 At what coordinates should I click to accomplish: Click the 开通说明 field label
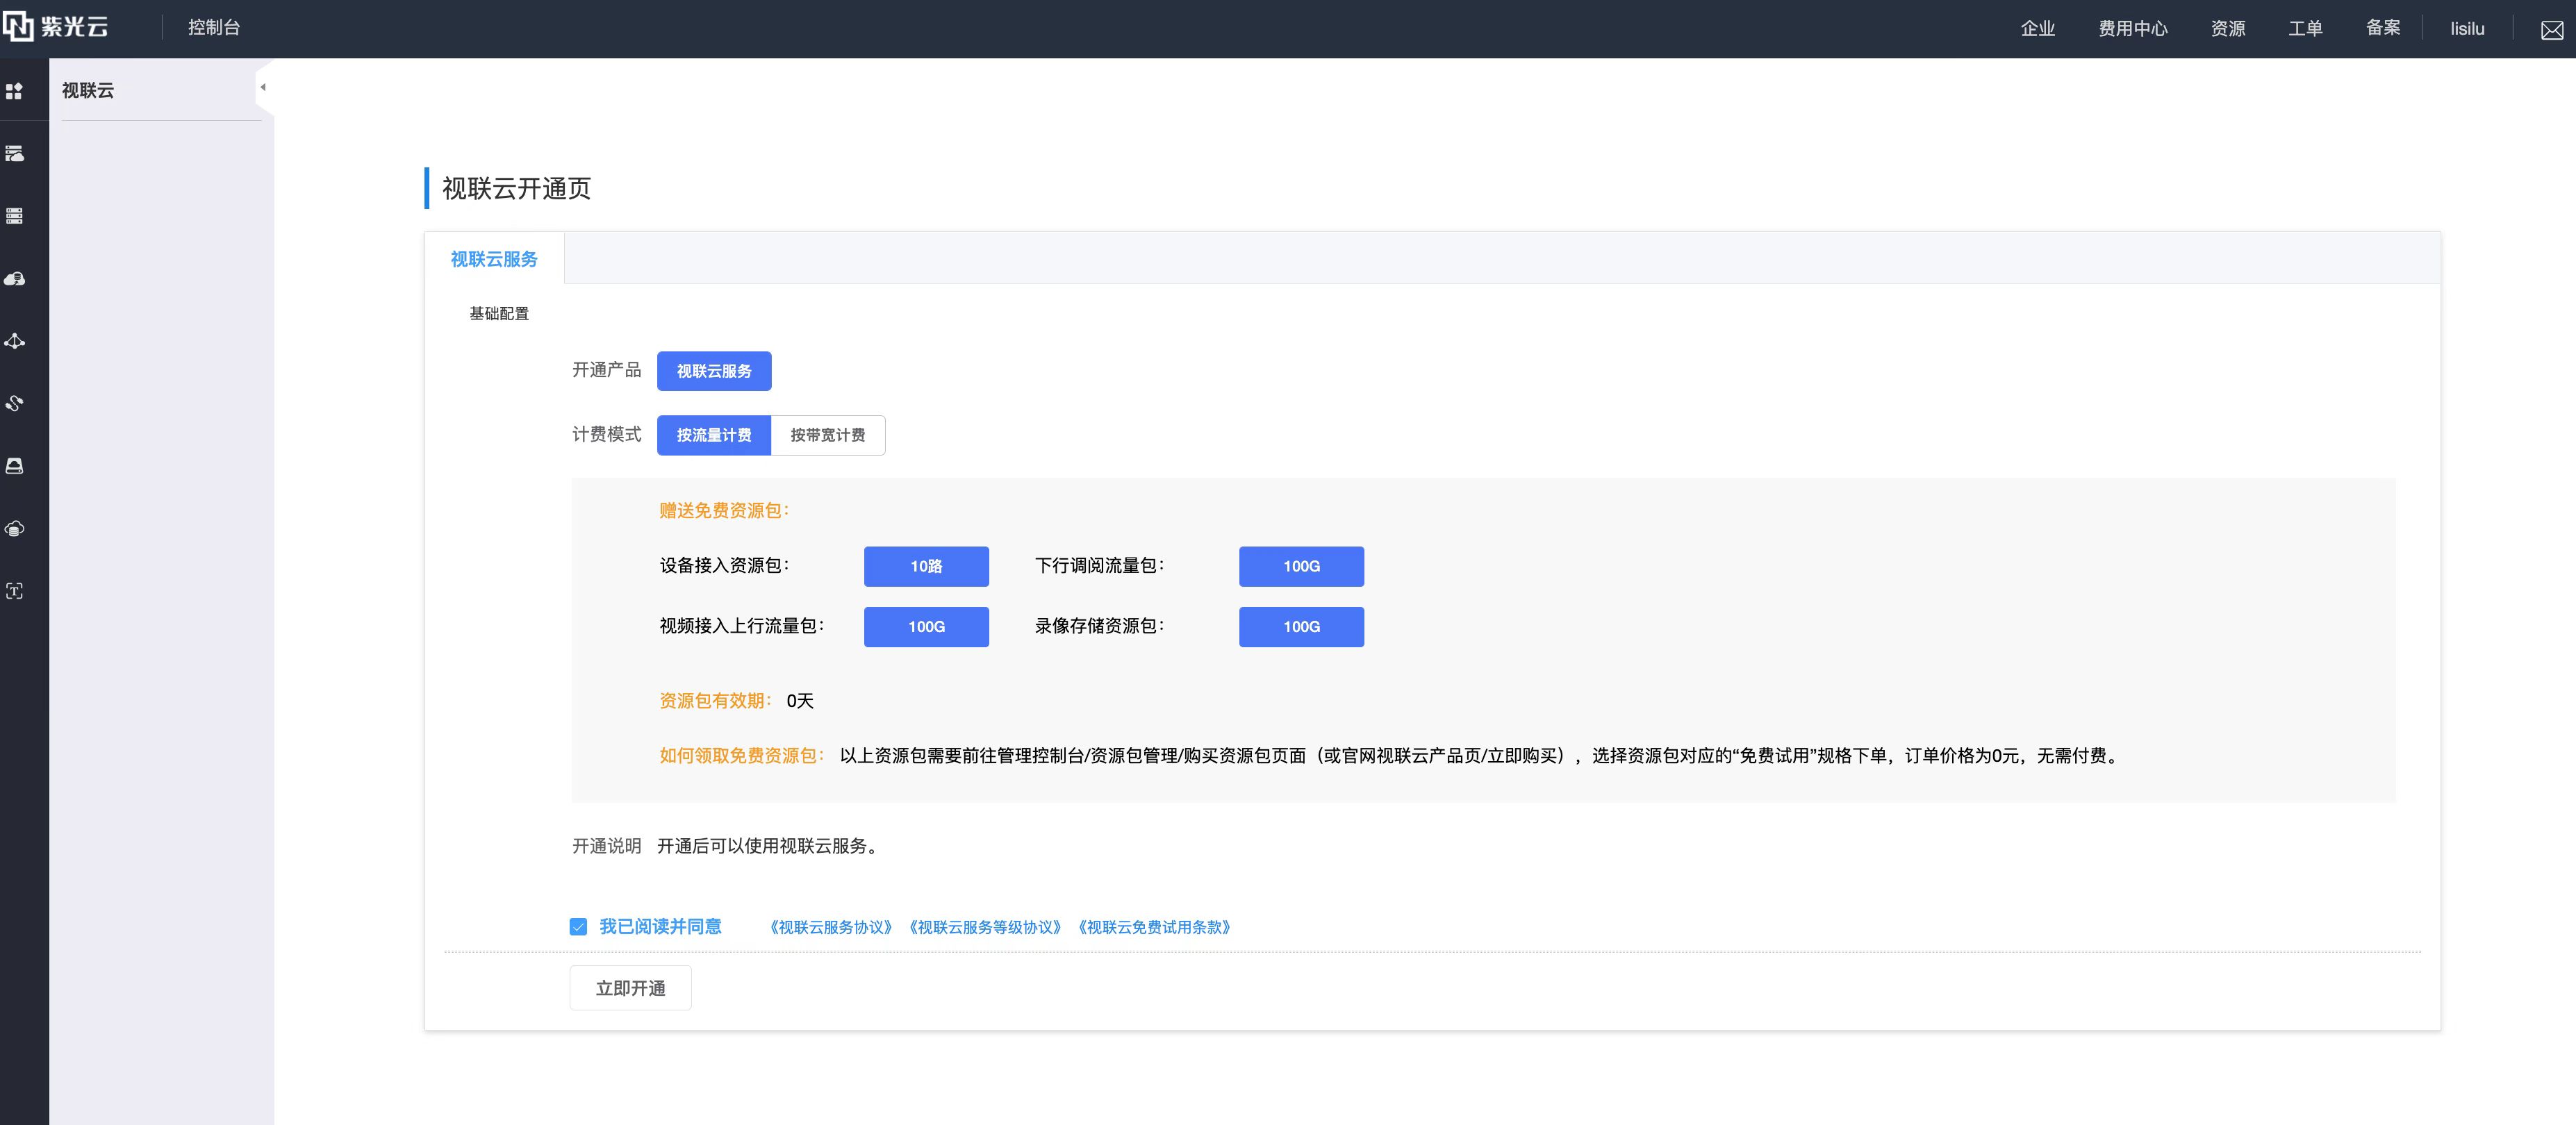point(606,846)
